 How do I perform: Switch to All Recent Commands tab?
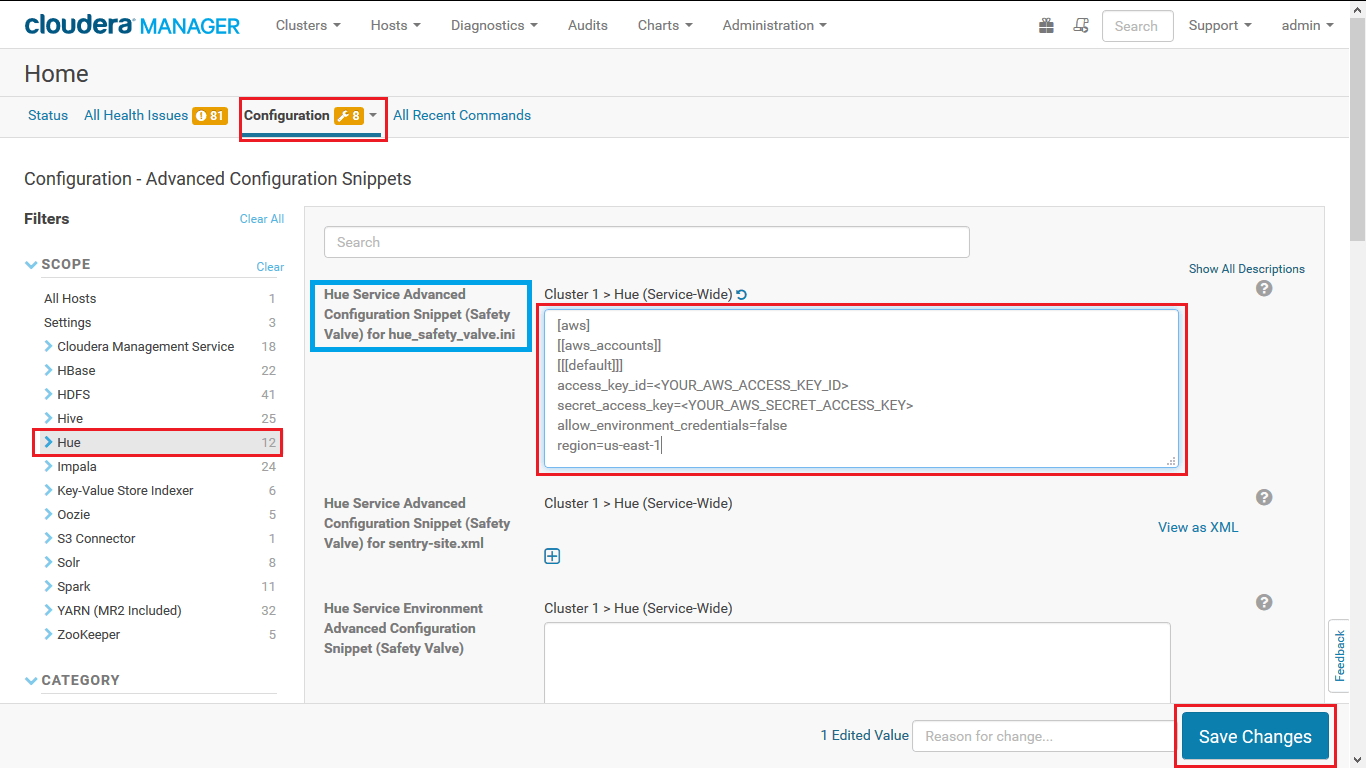point(462,116)
